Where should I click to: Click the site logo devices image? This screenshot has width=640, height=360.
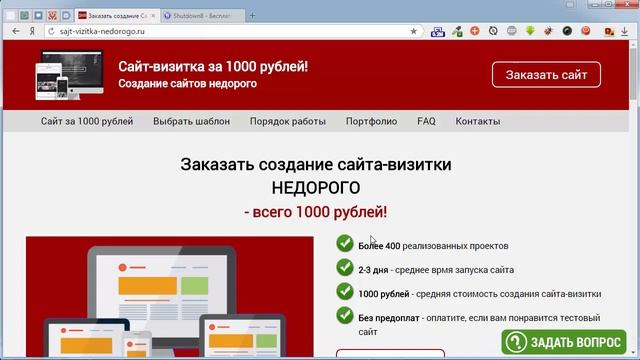pyautogui.click(x=69, y=75)
